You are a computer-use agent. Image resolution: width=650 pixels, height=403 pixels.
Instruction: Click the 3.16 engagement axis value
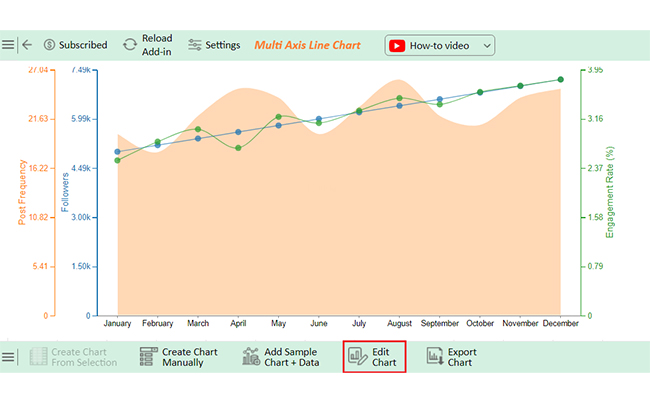[595, 119]
